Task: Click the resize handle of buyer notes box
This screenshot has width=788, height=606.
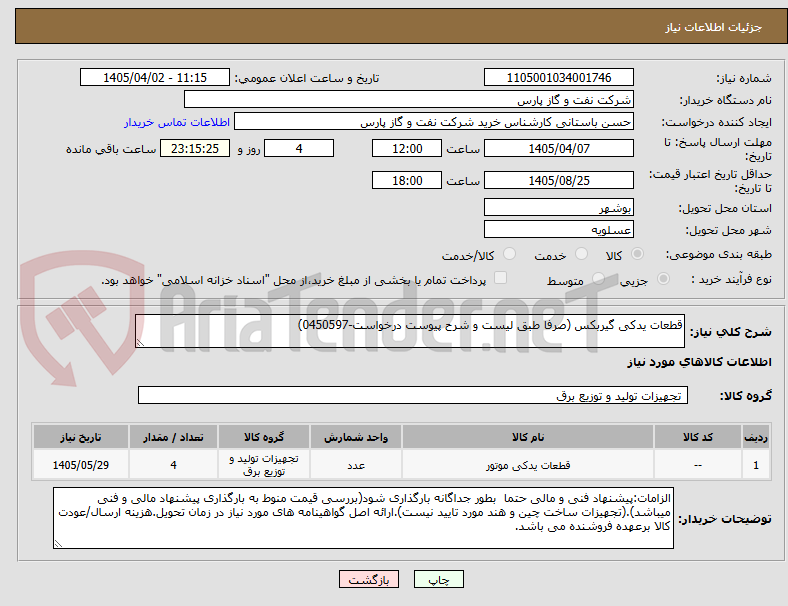Action: pyautogui.click(x=58, y=544)
